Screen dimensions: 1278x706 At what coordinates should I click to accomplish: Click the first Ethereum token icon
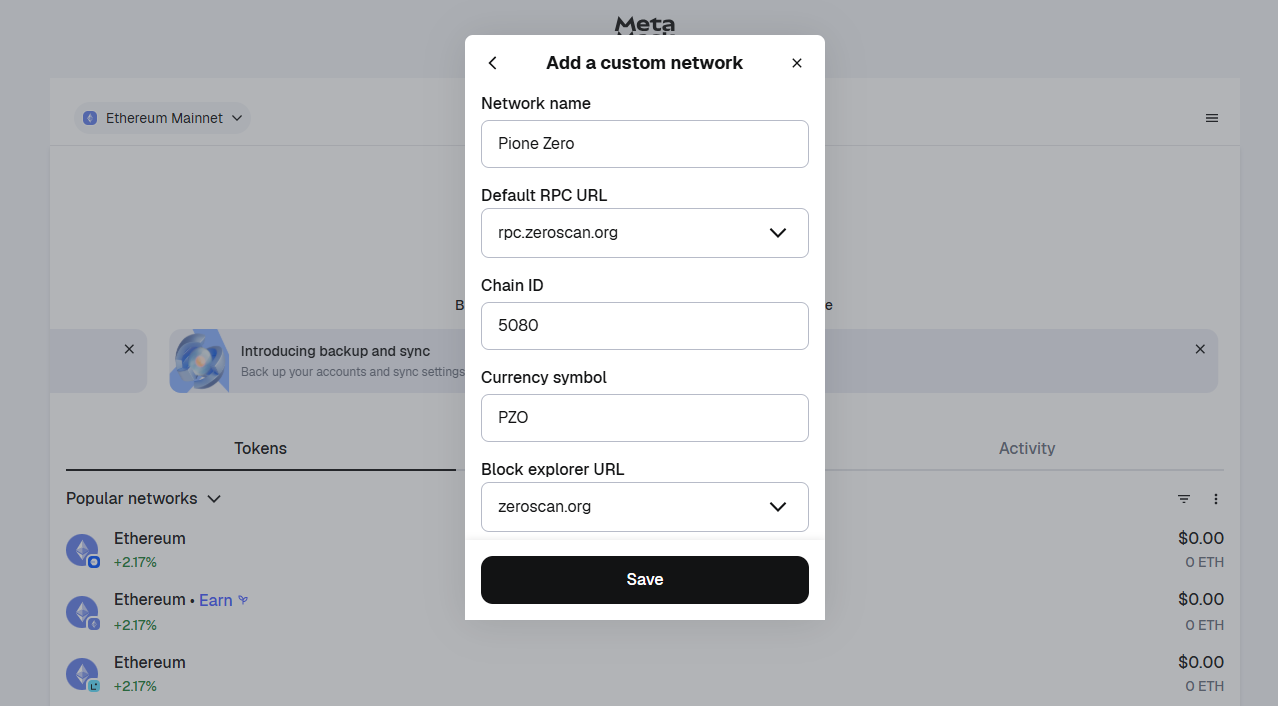click(x=82, y=550)
